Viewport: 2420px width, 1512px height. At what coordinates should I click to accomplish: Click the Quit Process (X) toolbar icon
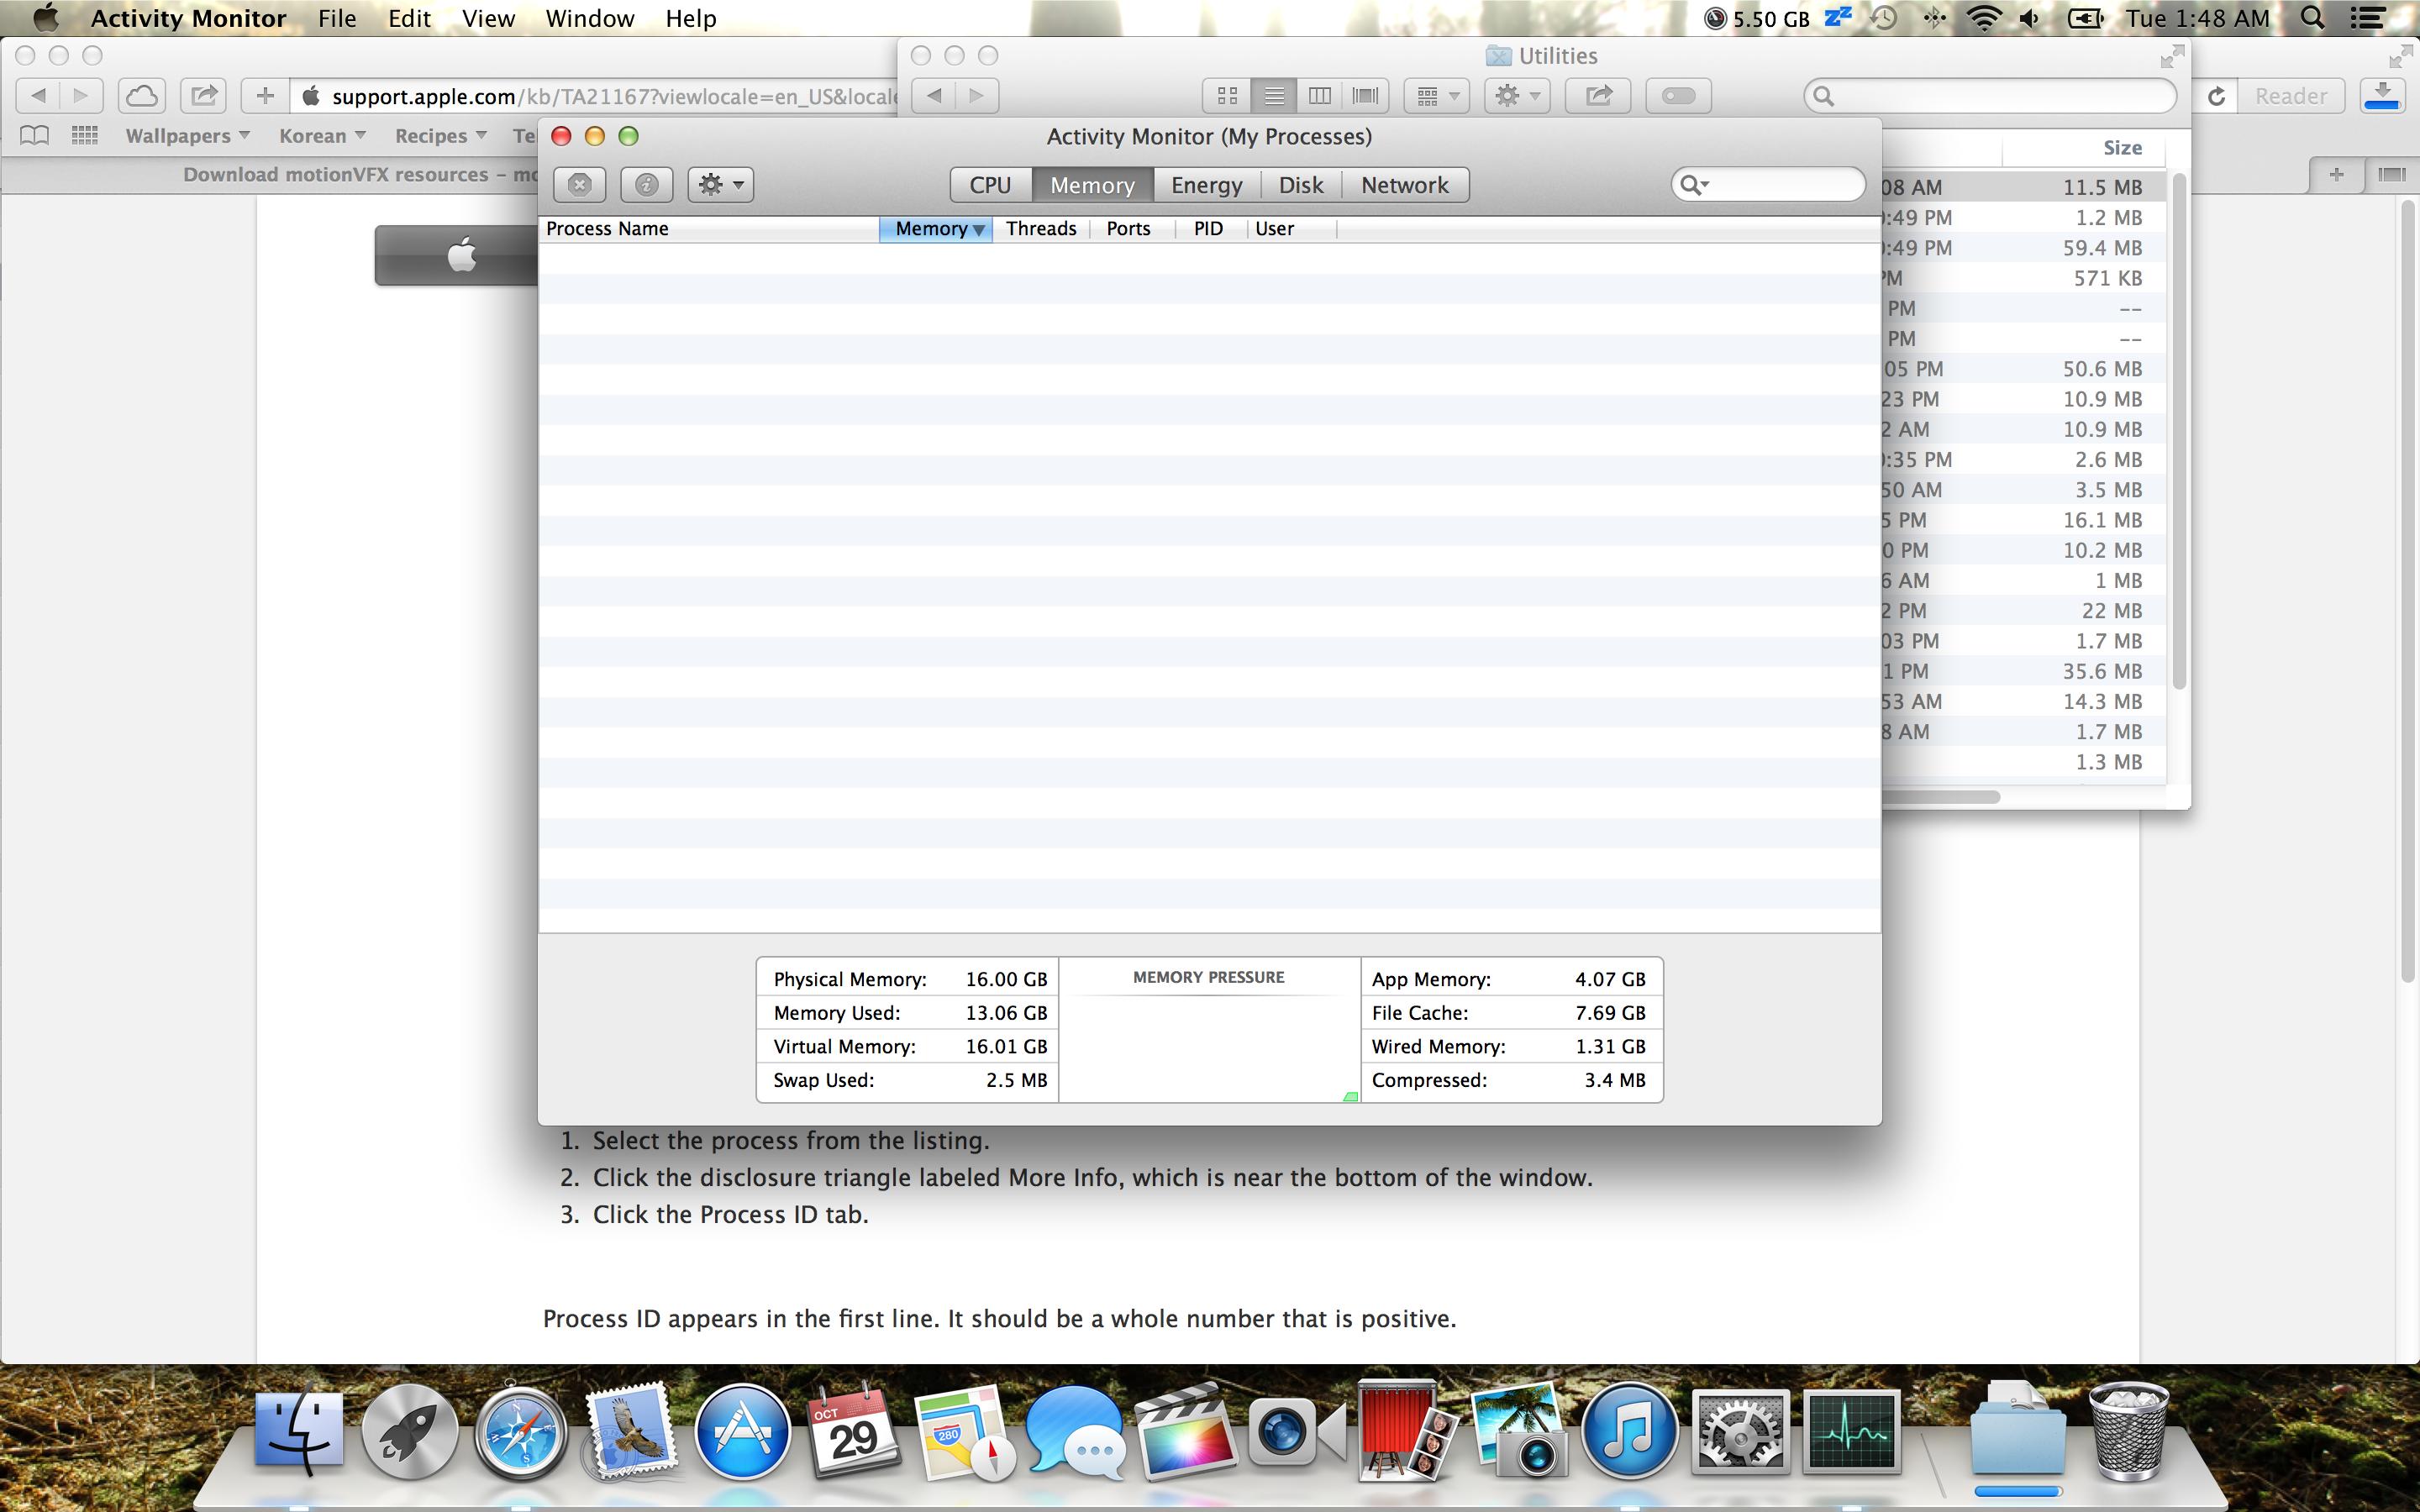click(x=579, y=185)
